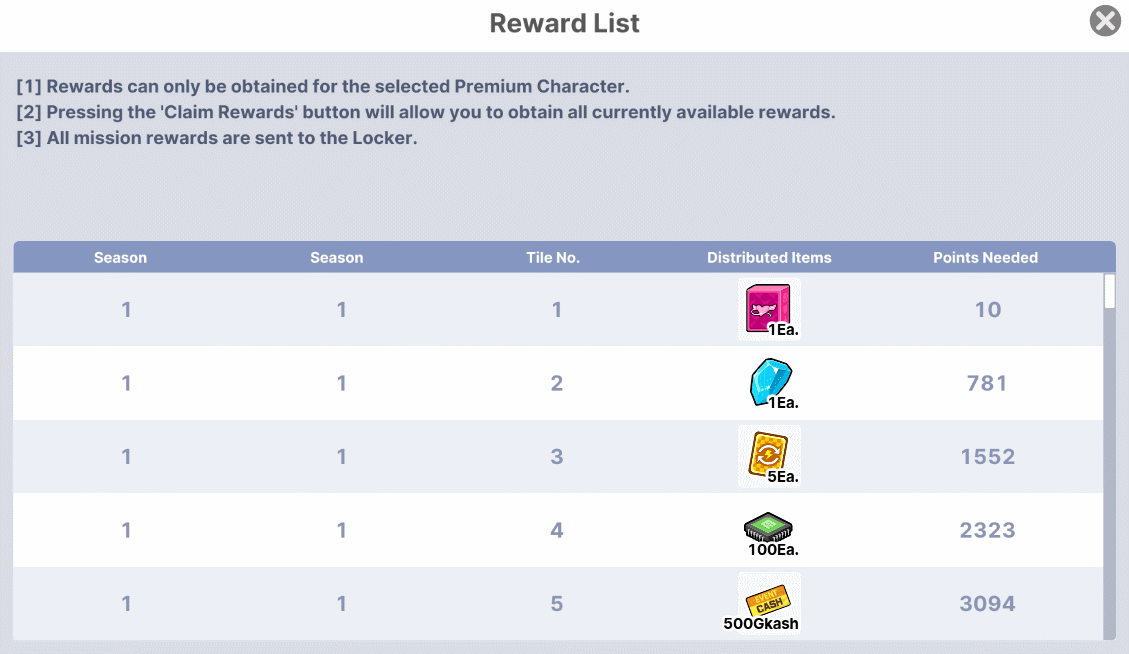Click the 781 points needed value
The height and width of the screenshot is (654, 1129).
point(987,383)
